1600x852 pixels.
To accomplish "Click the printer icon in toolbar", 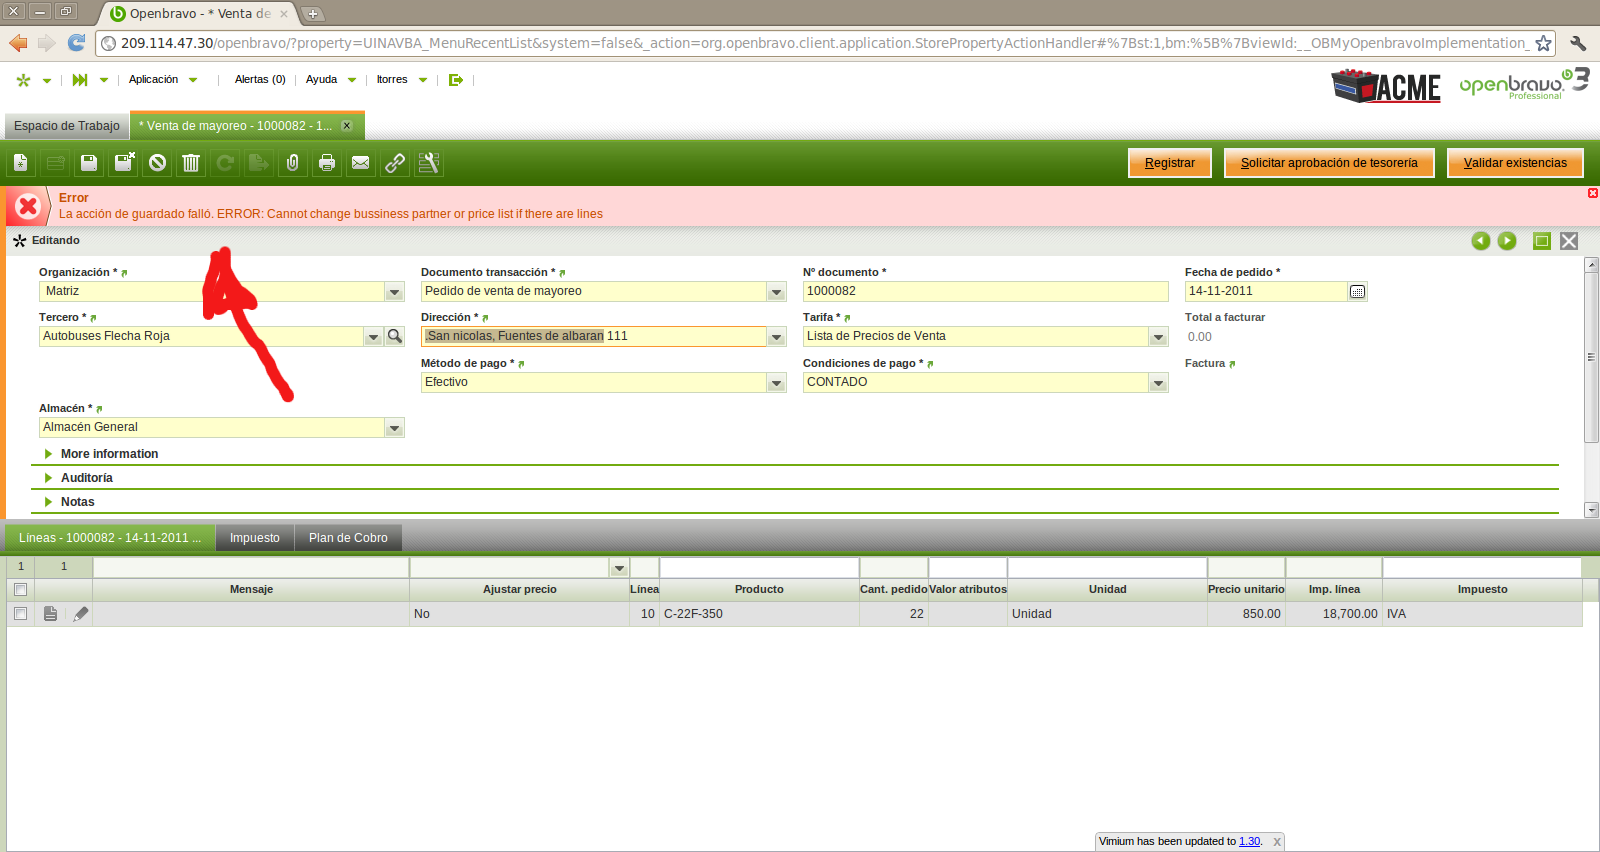I will tap(327, 163).
